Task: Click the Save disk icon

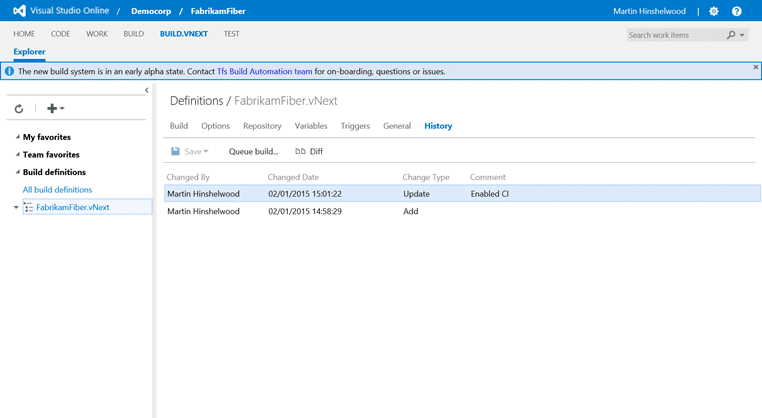Action: tap(175, 151)
